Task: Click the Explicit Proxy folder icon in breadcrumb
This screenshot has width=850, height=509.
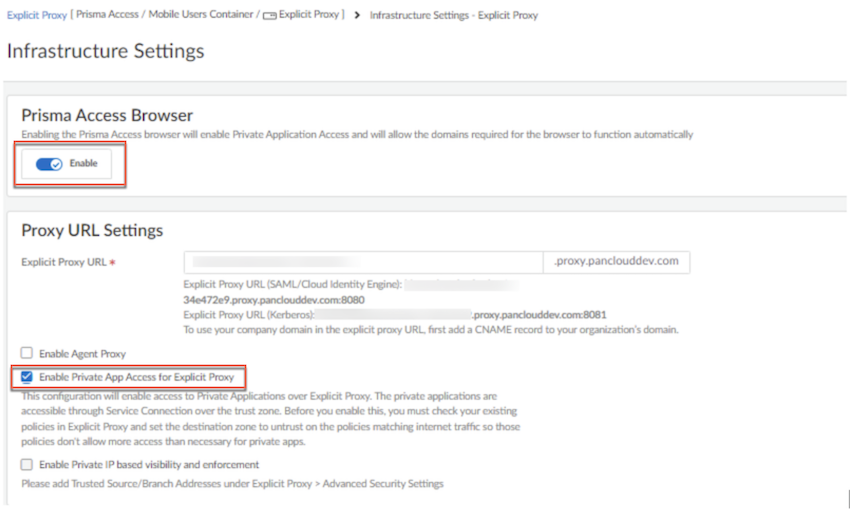Action: [x=269, y=16]
